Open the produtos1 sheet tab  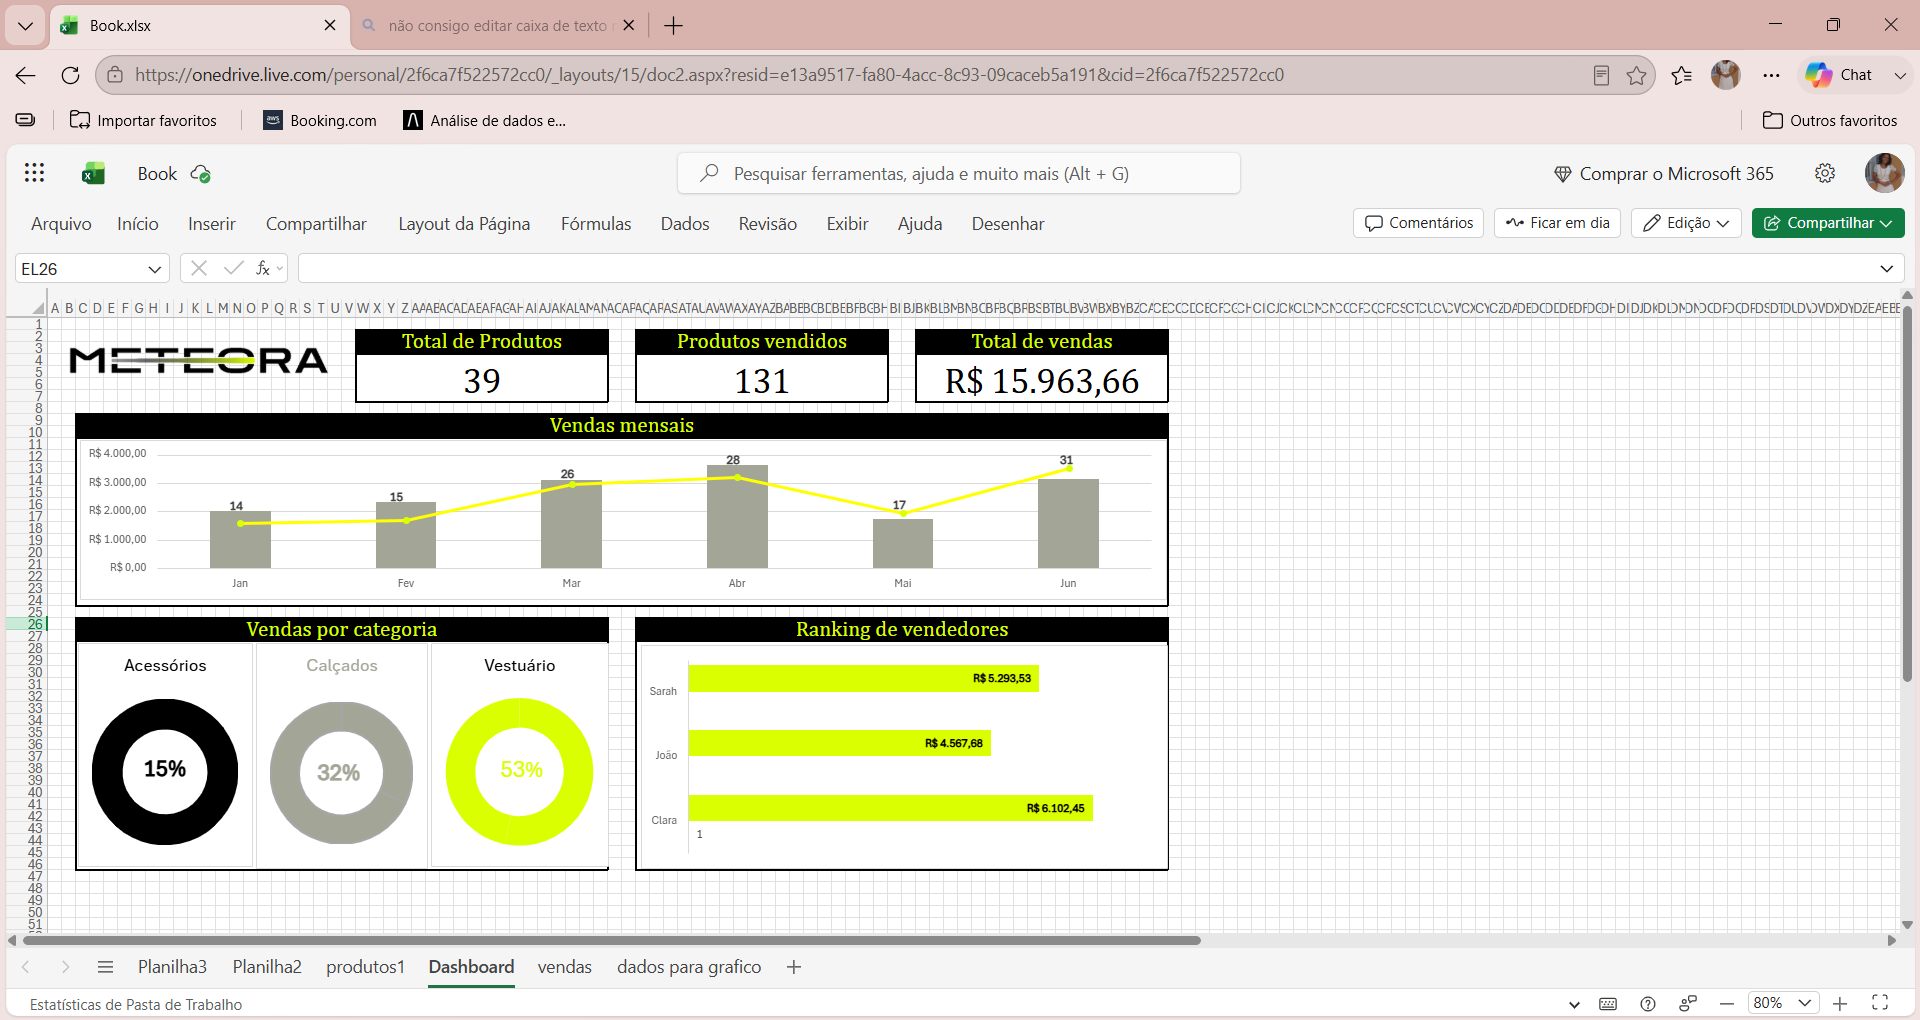click(365, 967)
